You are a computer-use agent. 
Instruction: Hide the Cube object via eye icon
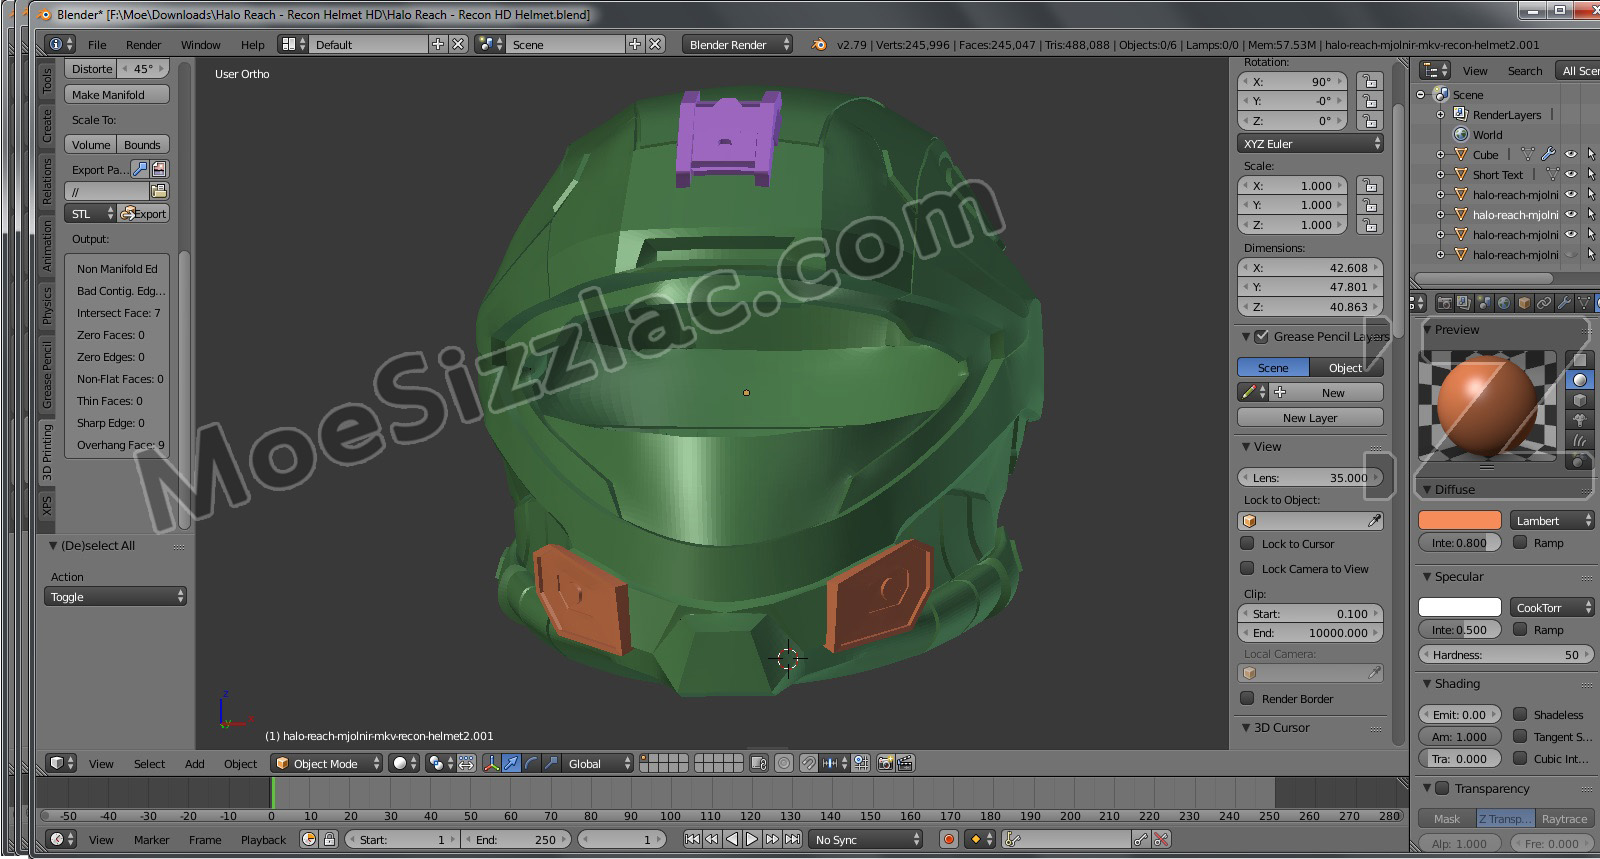[1570, 155]
